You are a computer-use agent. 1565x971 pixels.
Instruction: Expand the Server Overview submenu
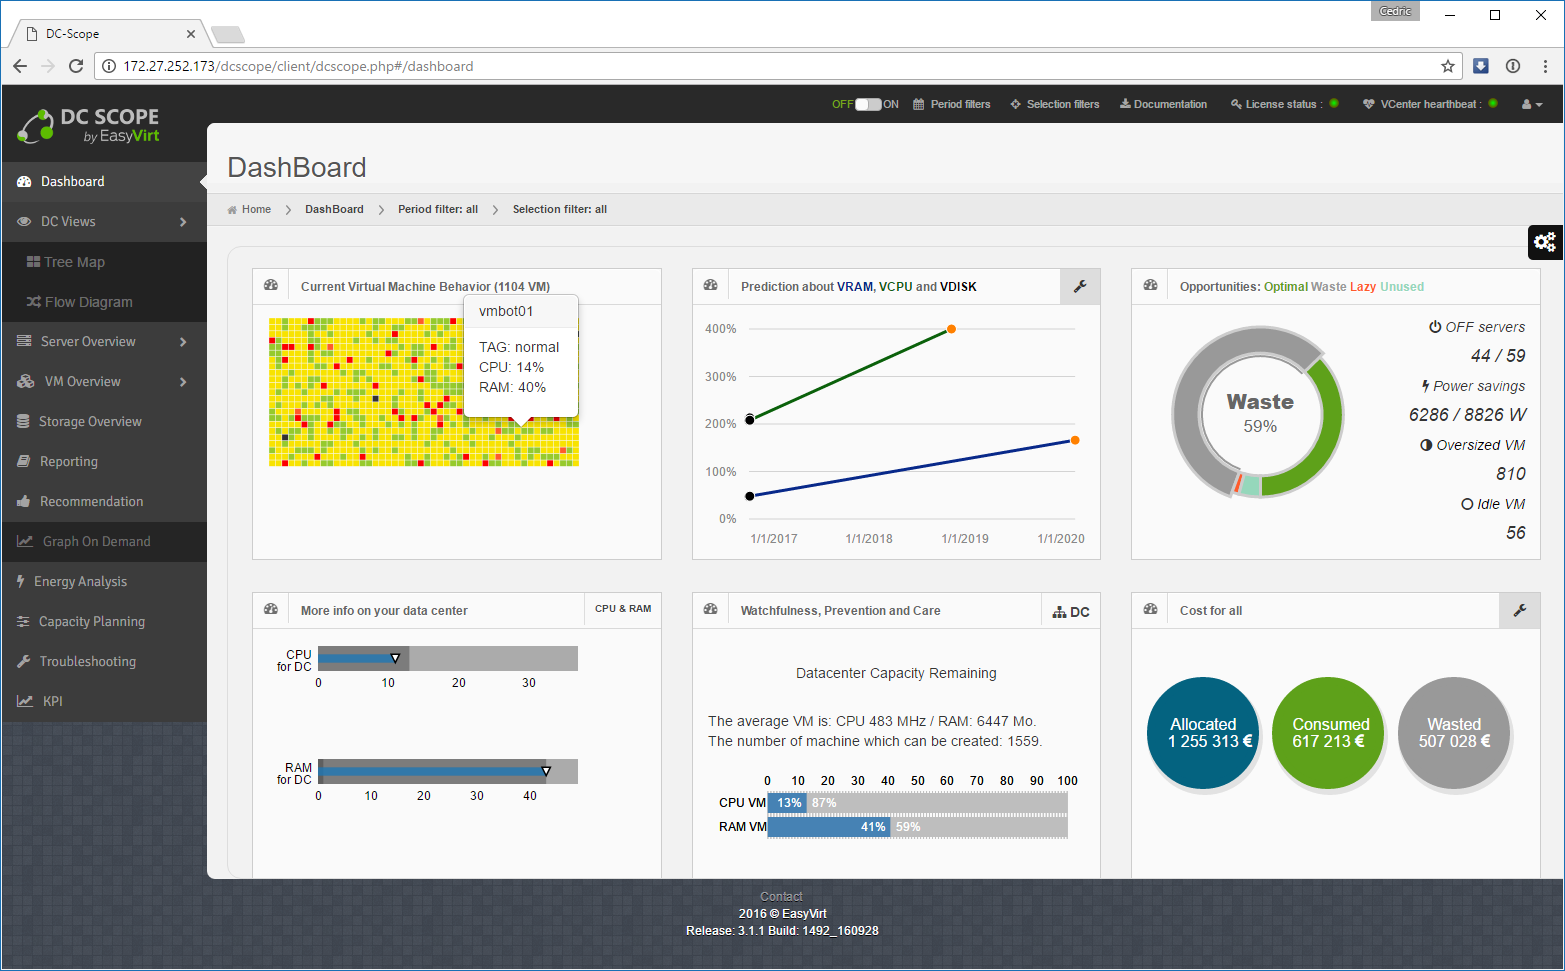(x=104, y=342)
